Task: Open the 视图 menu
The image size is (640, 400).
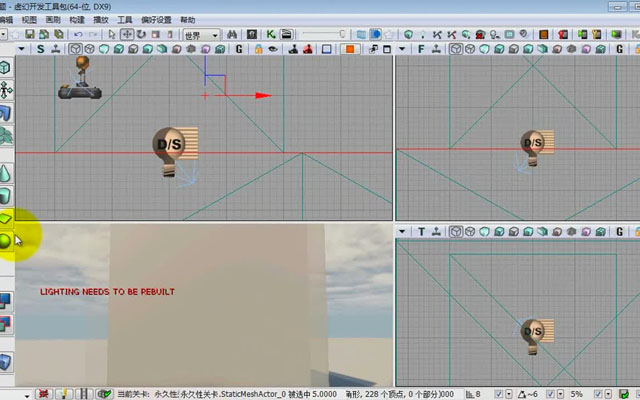Action: tap(29, 20)
